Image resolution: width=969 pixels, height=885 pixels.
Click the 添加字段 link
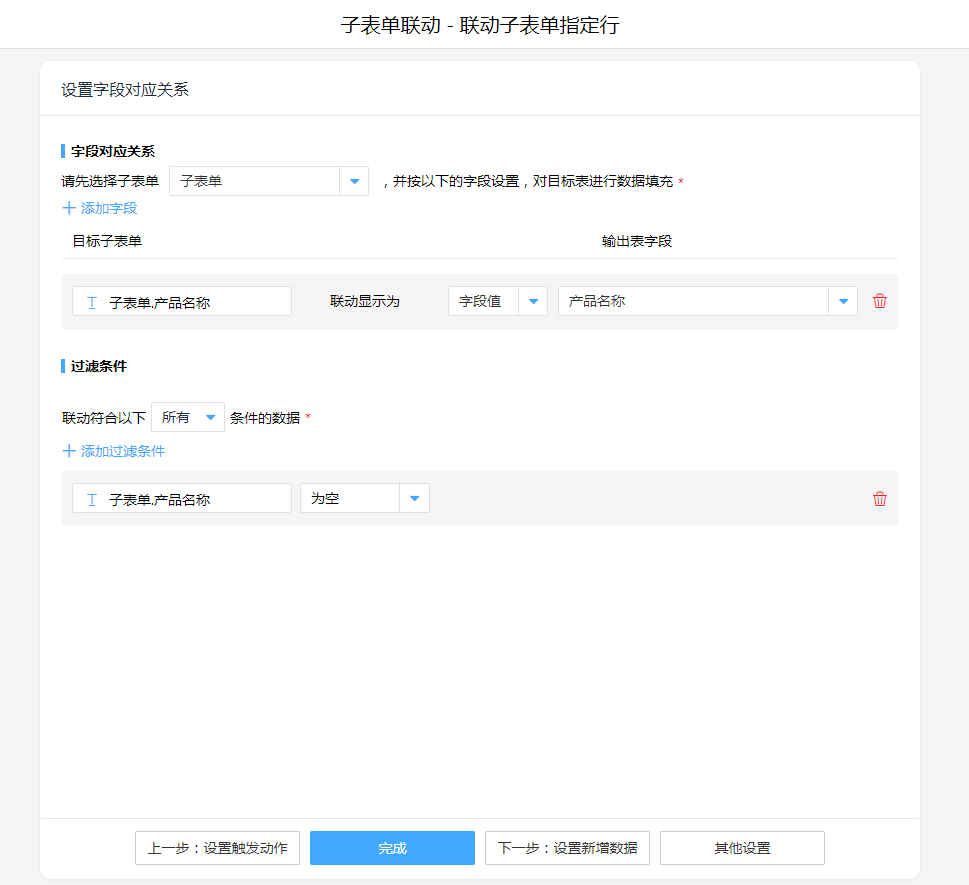point(109,208)
